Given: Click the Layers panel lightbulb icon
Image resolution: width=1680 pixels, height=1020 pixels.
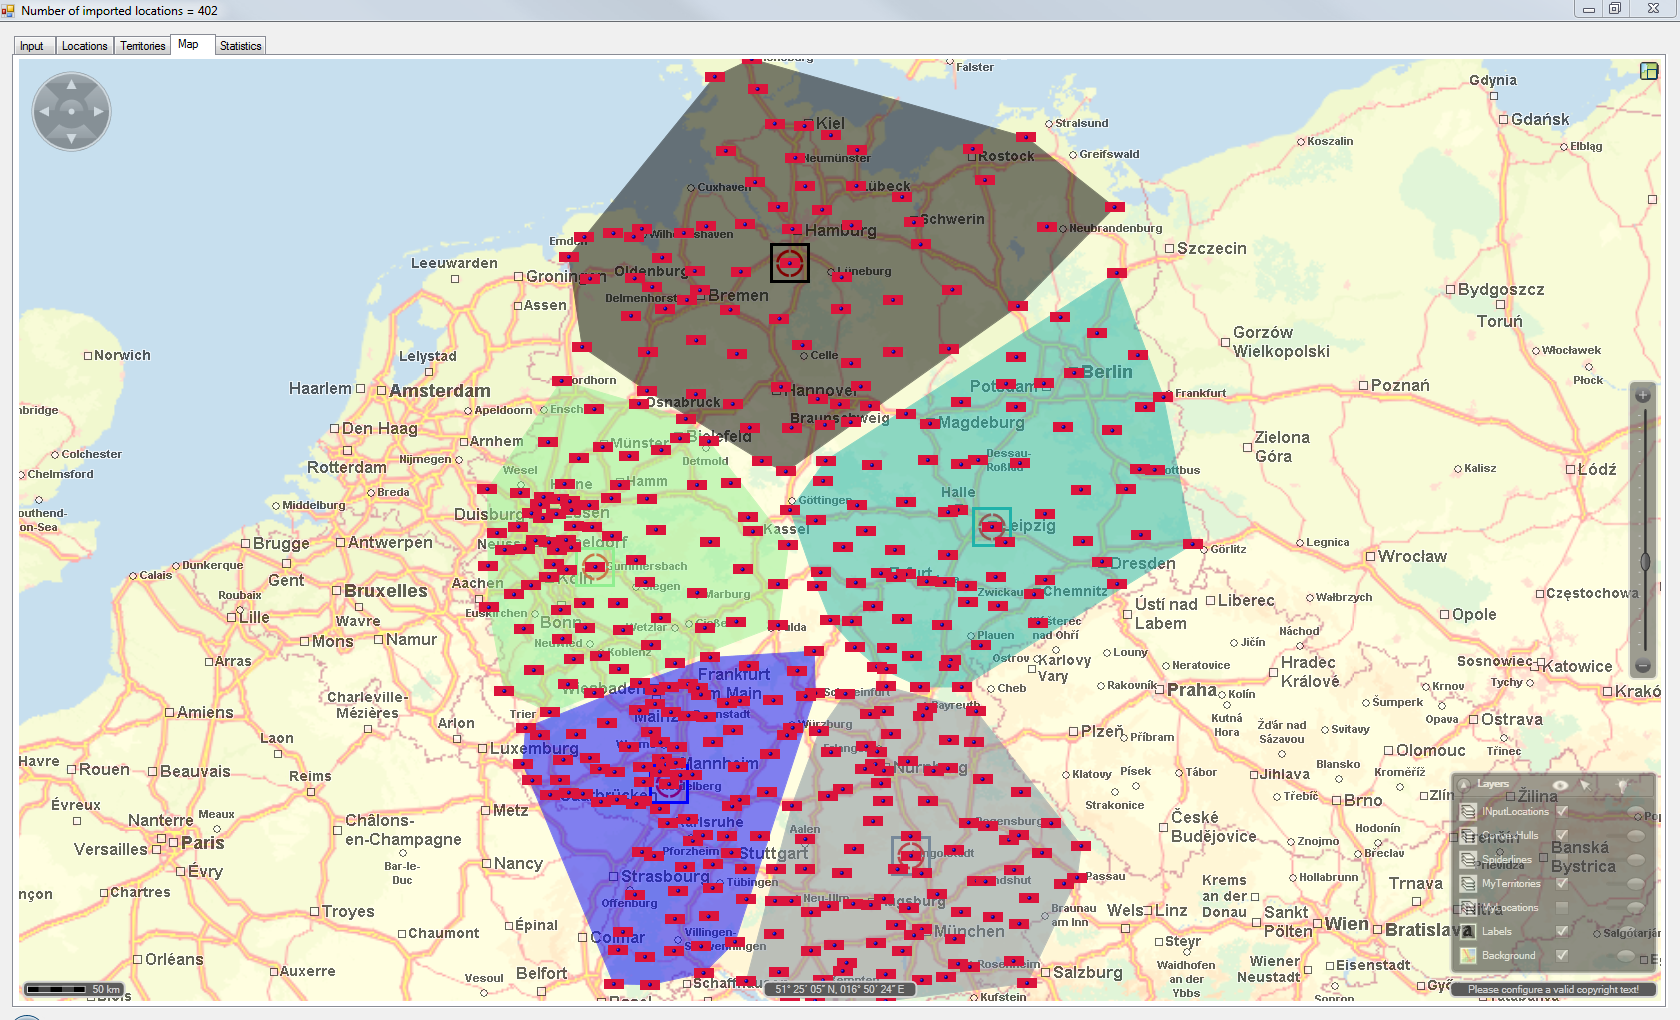Looking at the screenshot, I should tap(1622, 785).
